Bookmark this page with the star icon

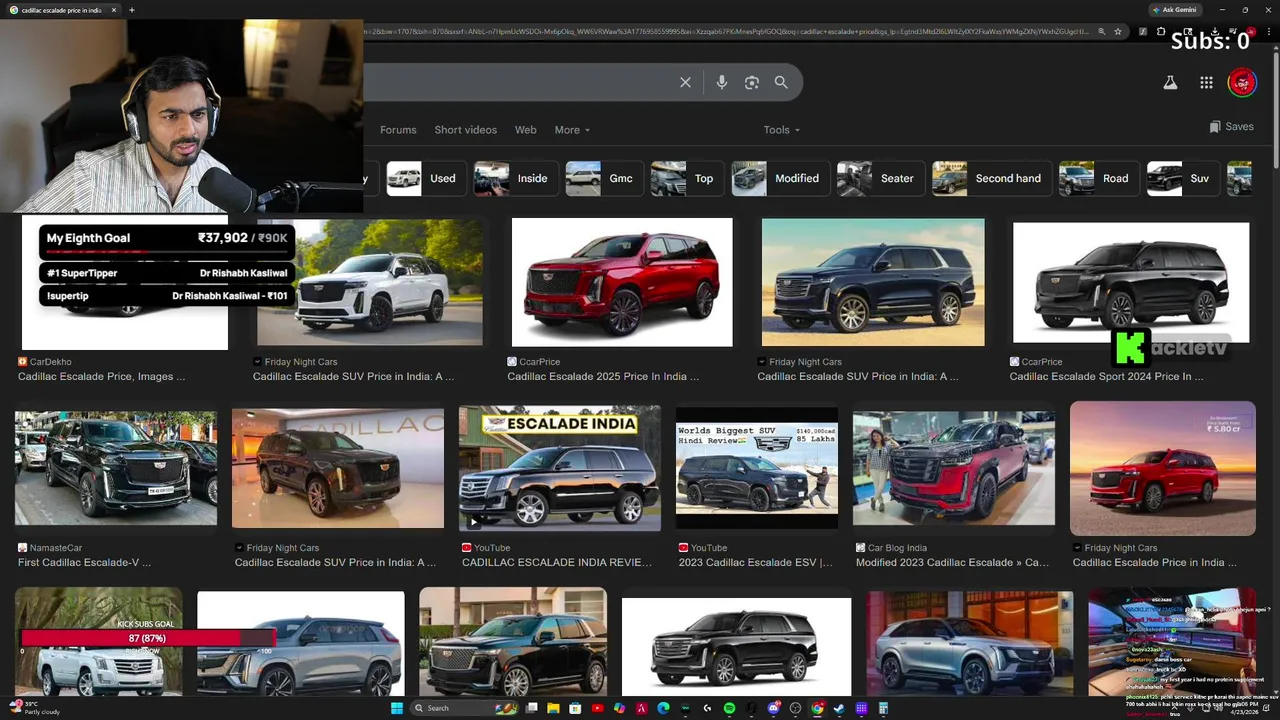tap(1118, 31)
